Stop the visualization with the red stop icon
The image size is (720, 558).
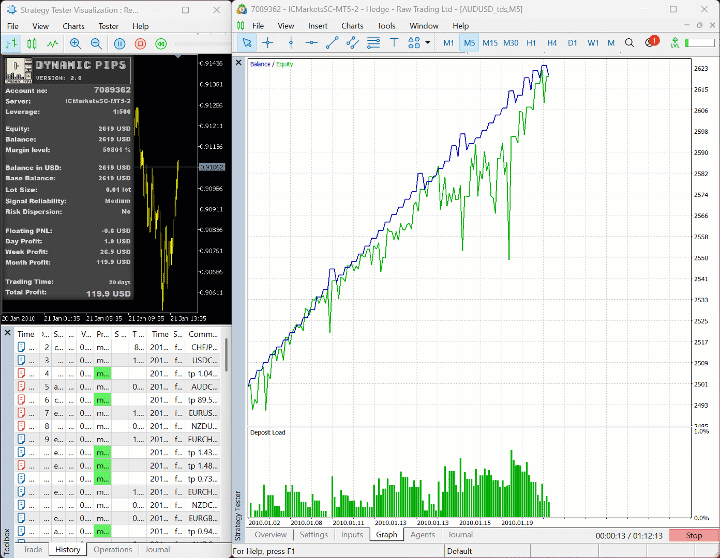coord(139,43)
